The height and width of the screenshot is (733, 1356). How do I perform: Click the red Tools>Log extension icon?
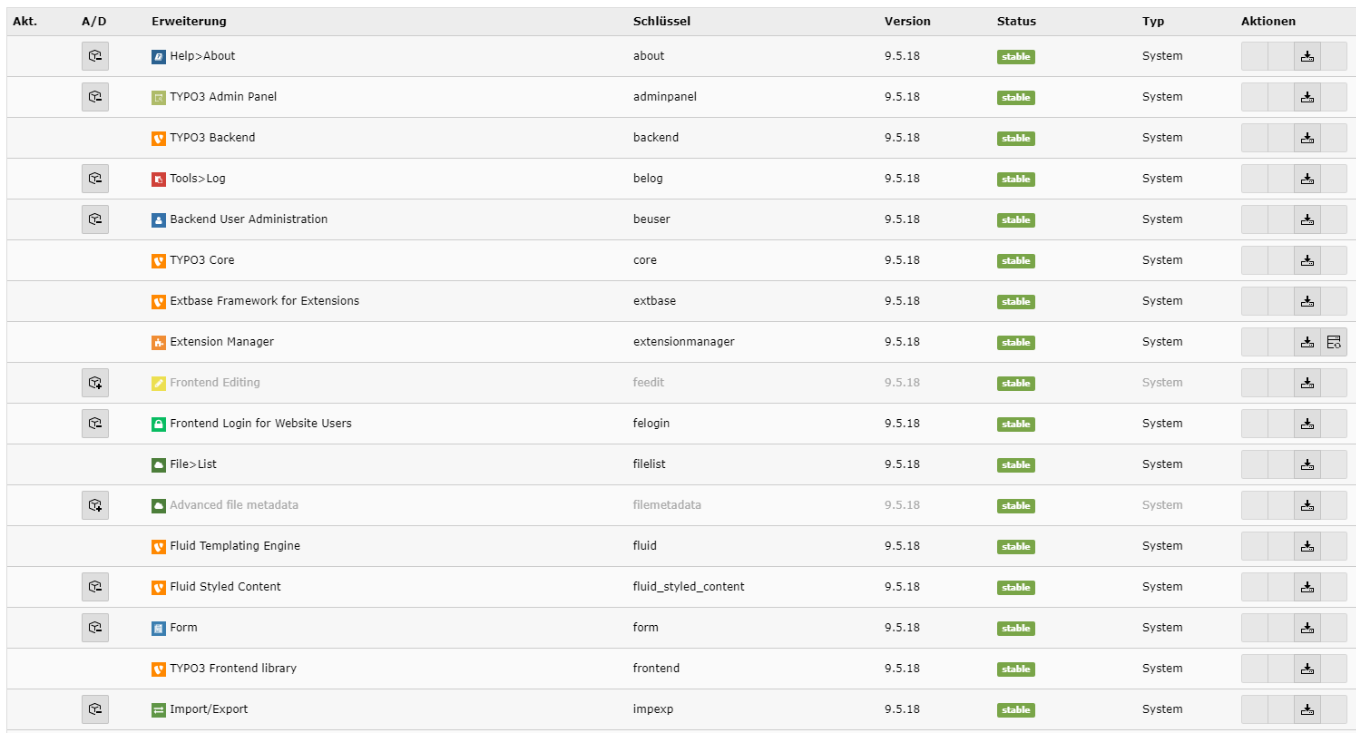[158, 179]
